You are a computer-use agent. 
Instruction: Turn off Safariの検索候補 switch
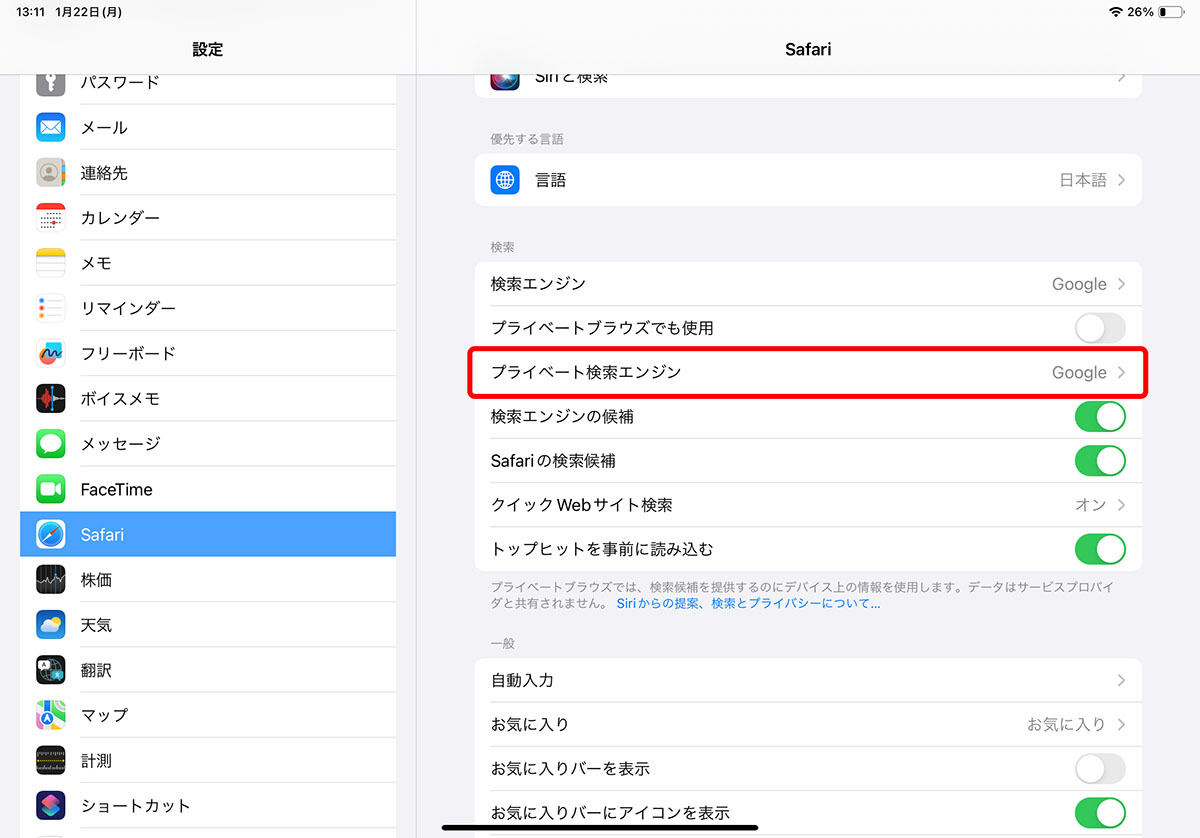coord(1100,461)
